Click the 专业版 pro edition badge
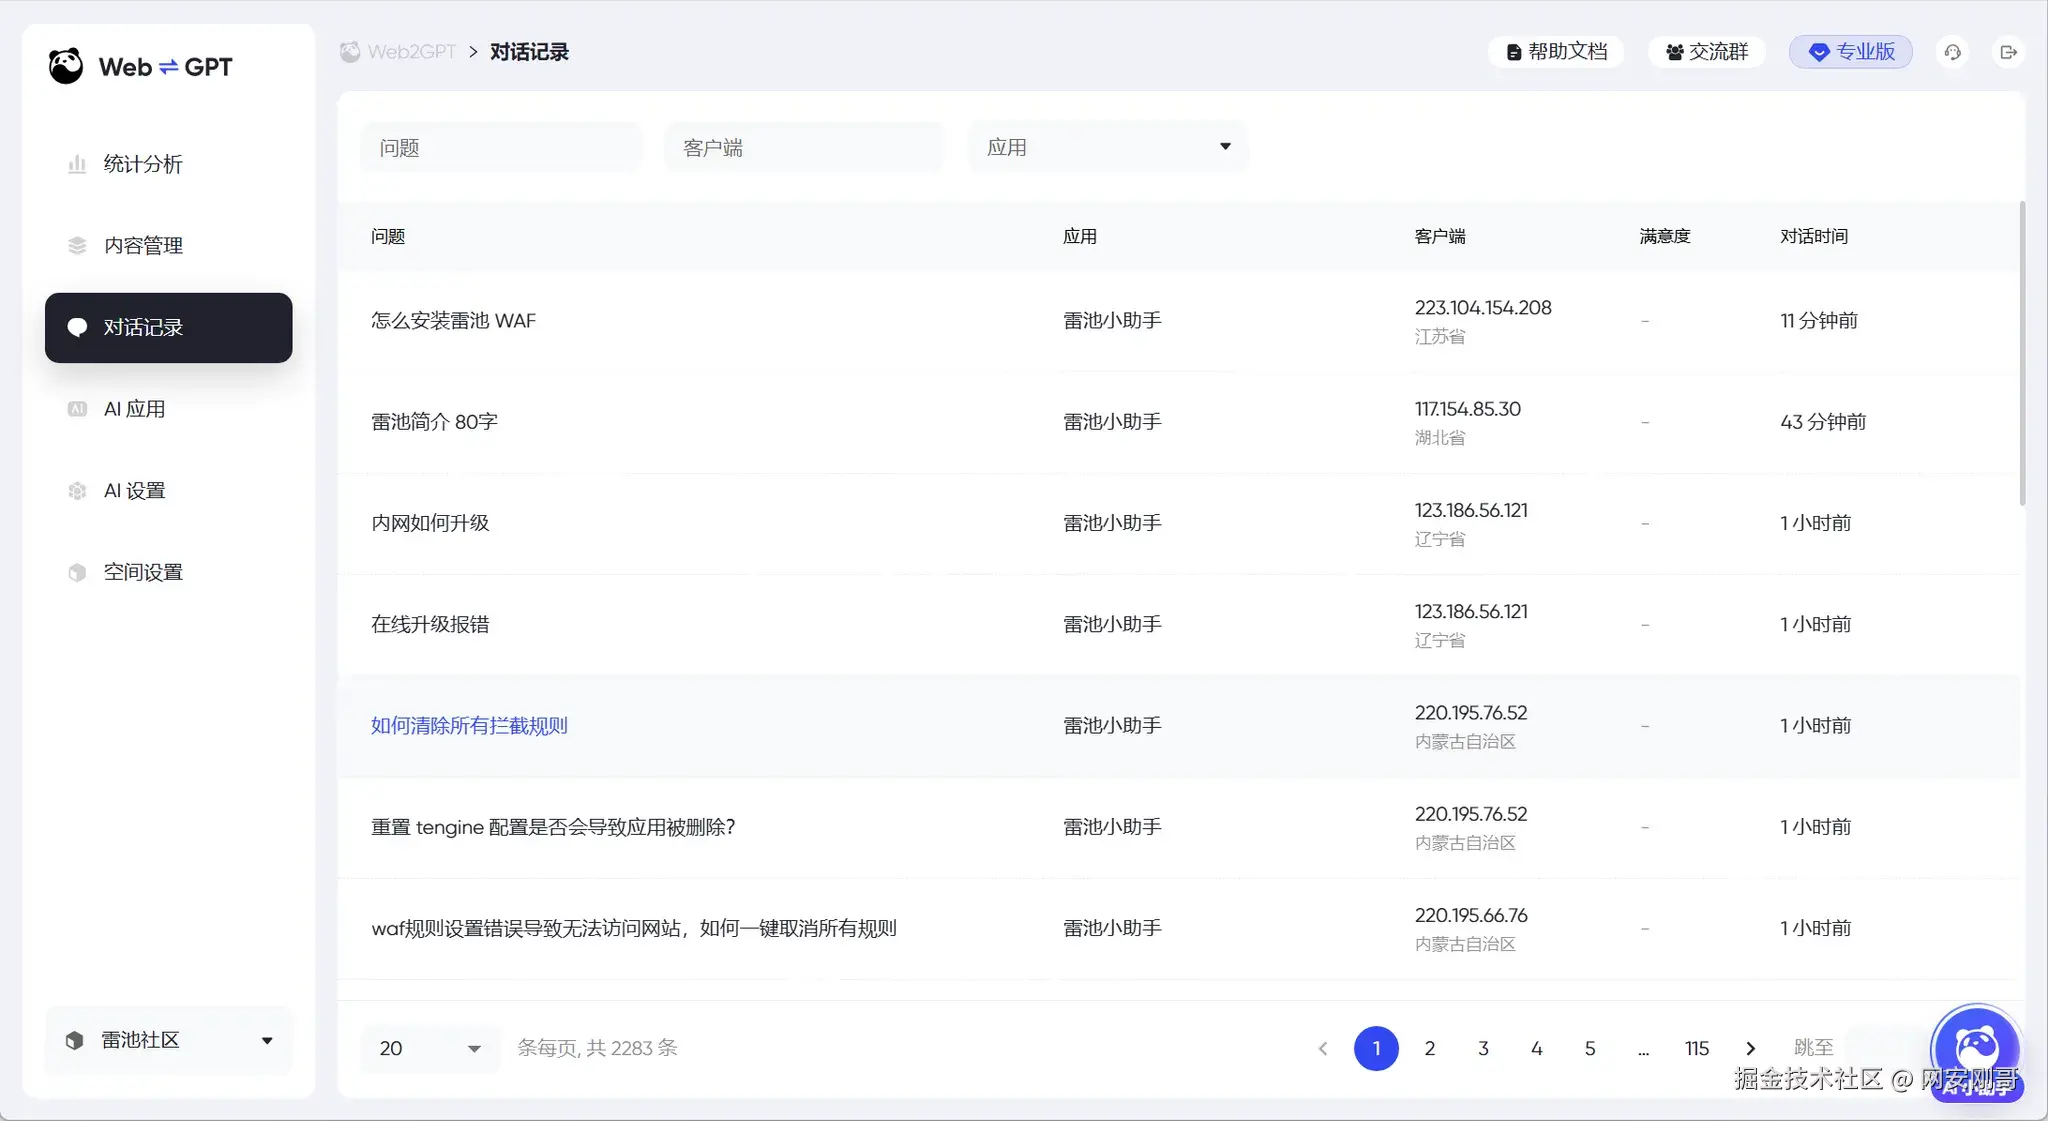 pyautogui.click(x=1851, y=52)
